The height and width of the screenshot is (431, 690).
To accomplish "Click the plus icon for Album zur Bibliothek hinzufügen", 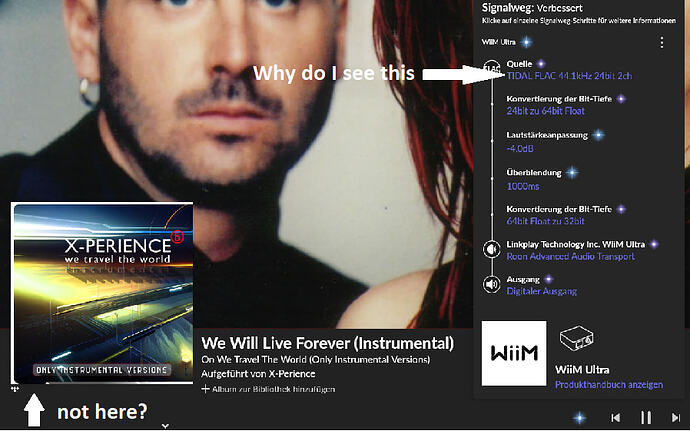I will click(x=205, y=389).
